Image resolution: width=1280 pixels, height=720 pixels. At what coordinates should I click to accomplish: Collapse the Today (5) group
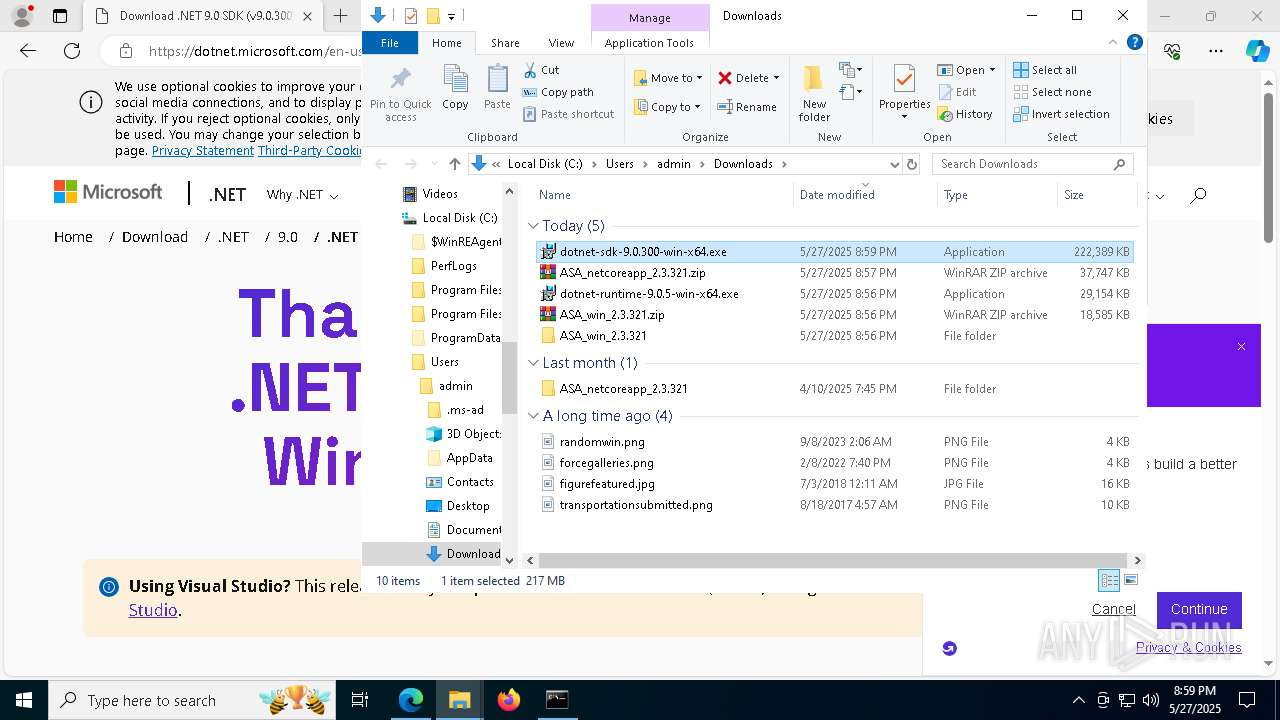(x=533, y=226)
